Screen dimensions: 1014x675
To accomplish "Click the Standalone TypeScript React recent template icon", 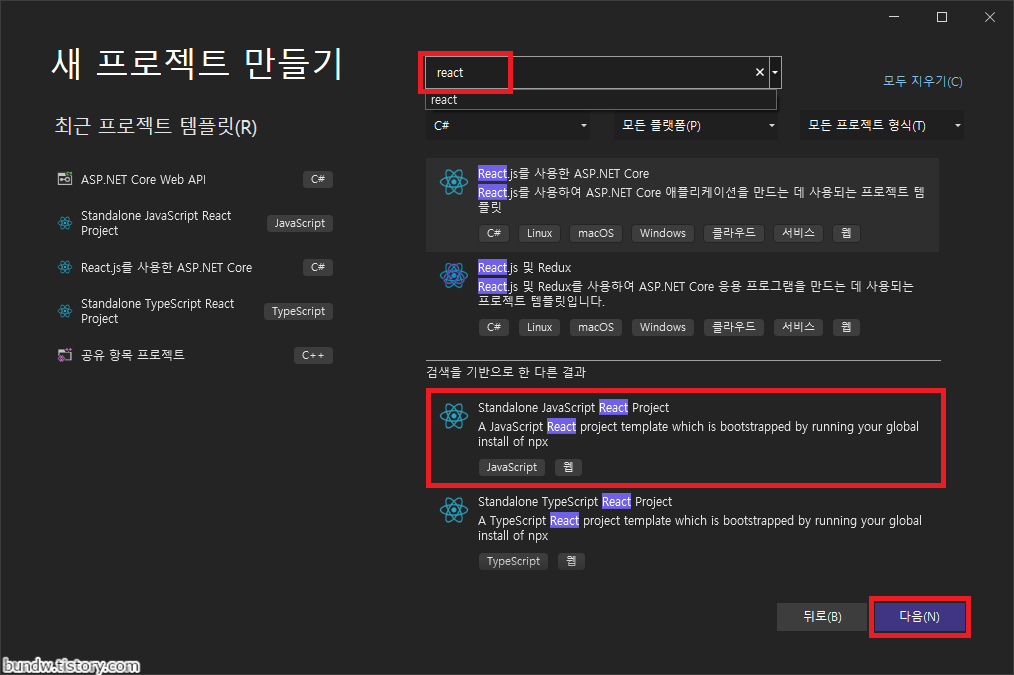I will pos(65,311).
